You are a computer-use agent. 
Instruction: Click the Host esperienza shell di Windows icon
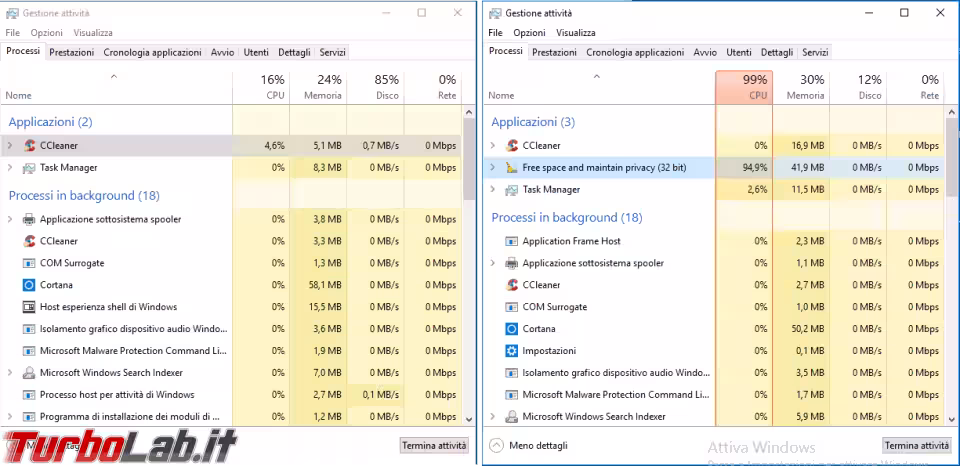point(28,307)
